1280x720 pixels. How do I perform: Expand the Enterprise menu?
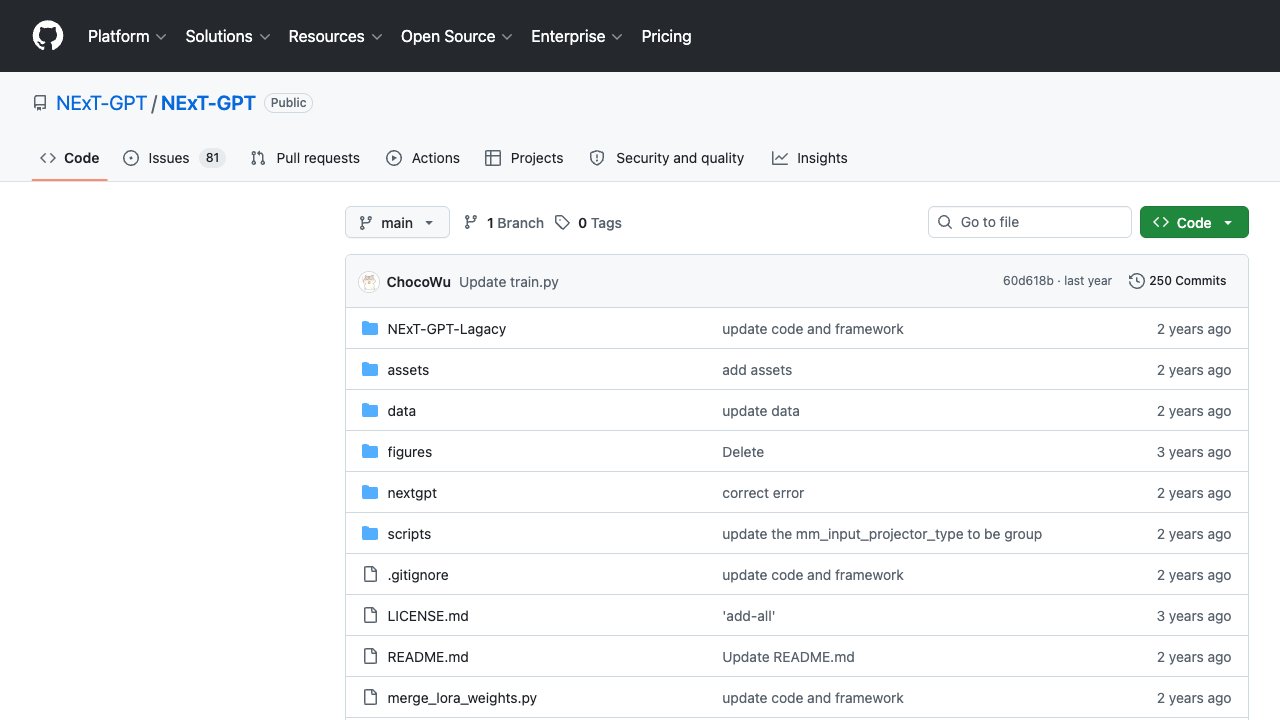click(577, 36)
